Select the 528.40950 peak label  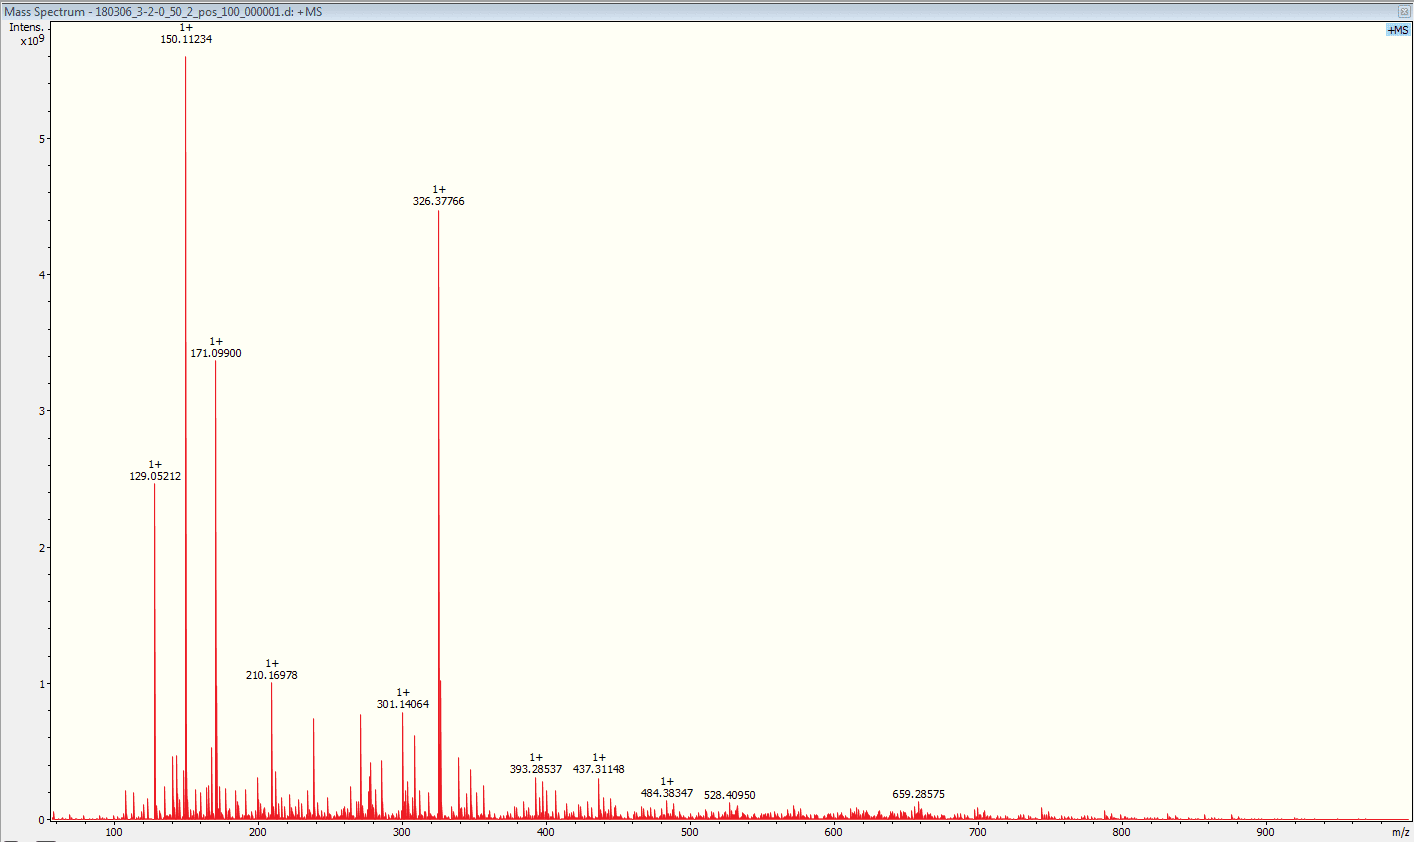click(x=730, y=795)
